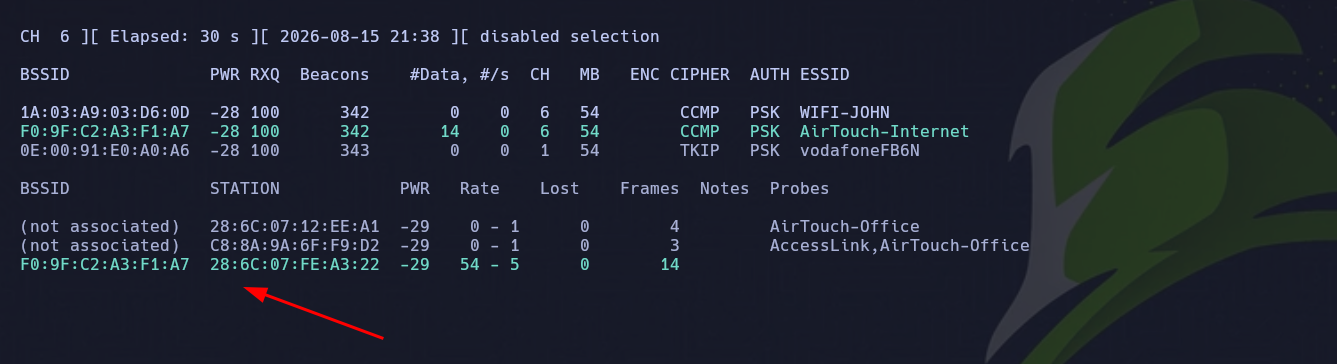Image resolution: width=1337 pixels, height=364 pixels.
Task: Select BSSID 1A:03:A9:03:D6:0D
Action: click(104, 112)
